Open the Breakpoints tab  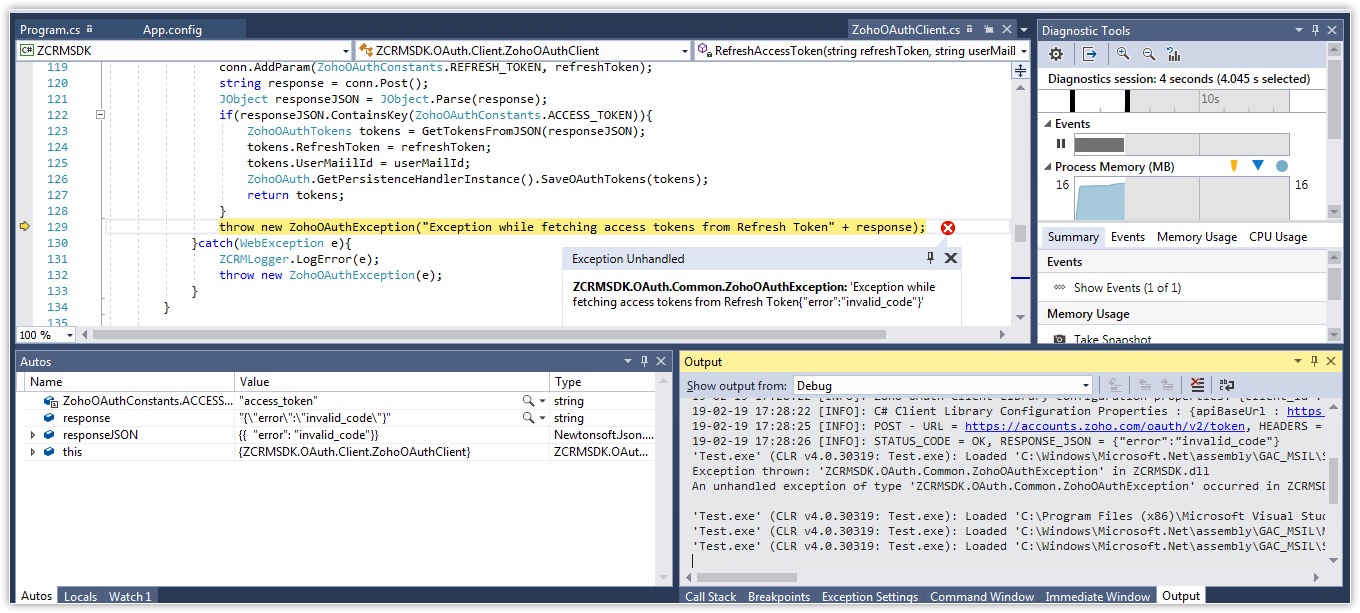click(779, 596)
